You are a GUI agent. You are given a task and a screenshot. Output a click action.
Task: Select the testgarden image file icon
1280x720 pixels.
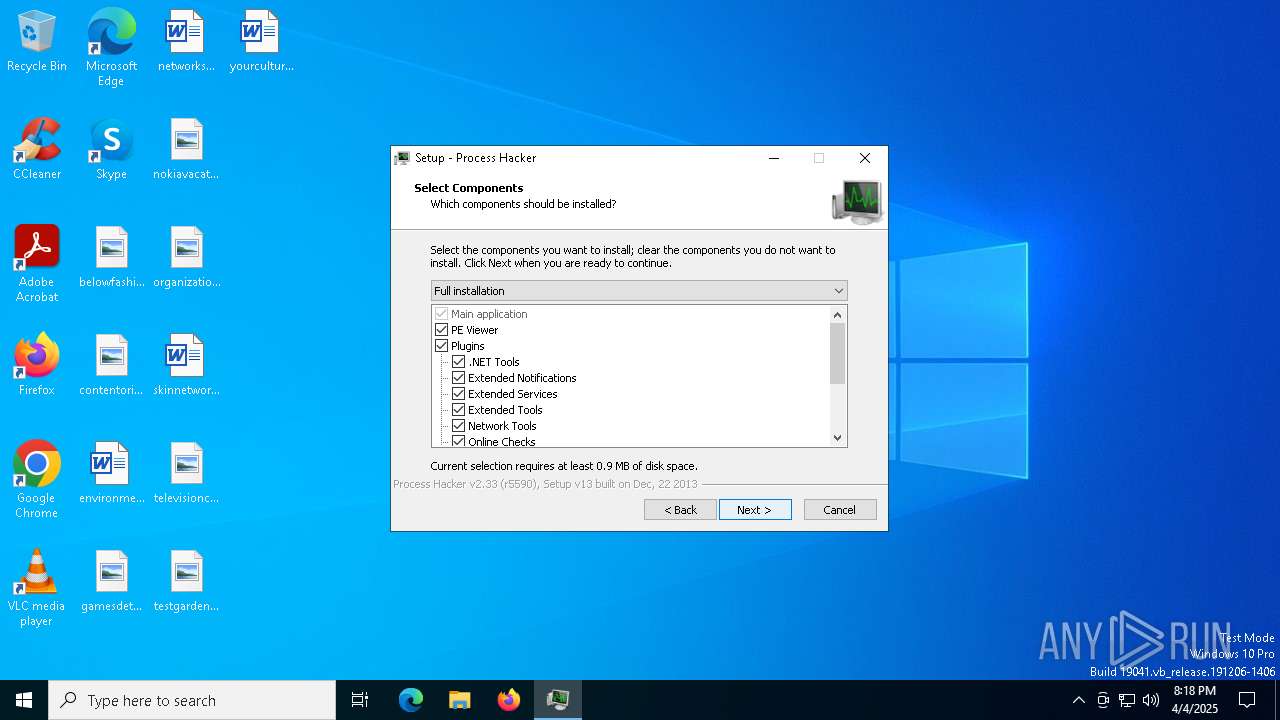point(186,582)
